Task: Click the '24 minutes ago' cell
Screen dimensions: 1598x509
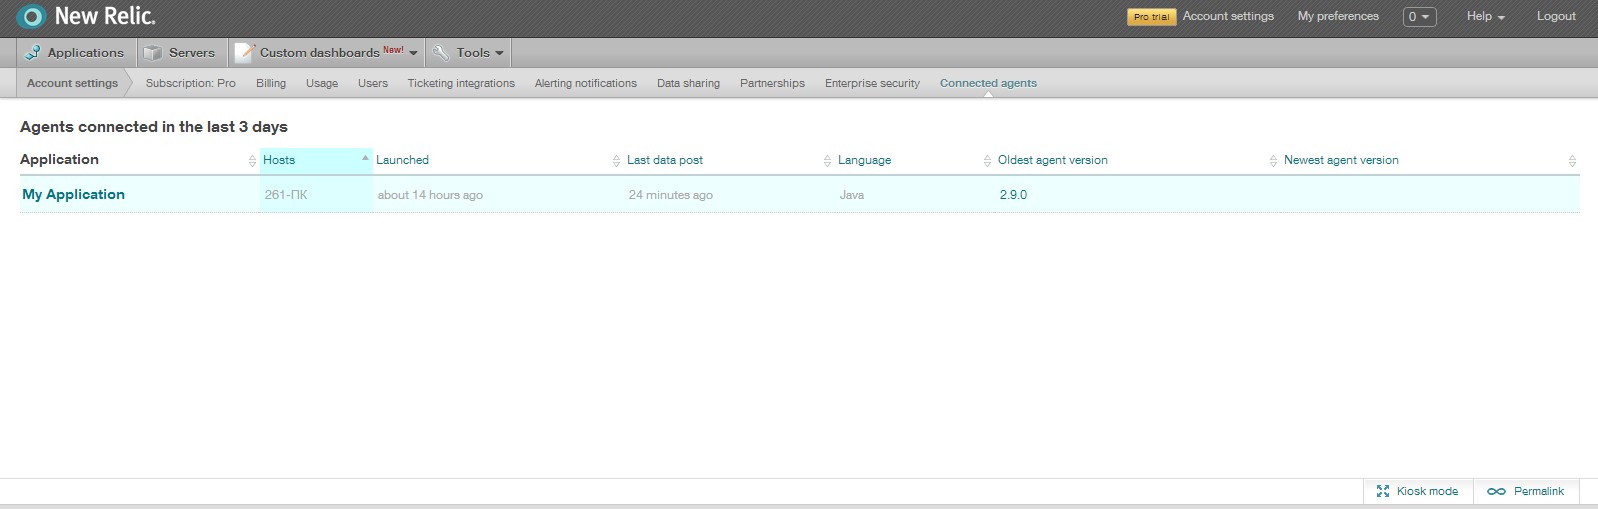Action: [x=670, y=195]
